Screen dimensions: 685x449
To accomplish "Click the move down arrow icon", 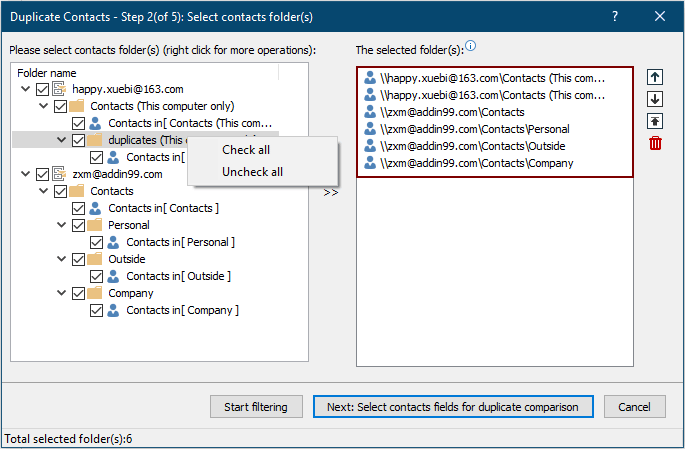I will coord(655,99).
